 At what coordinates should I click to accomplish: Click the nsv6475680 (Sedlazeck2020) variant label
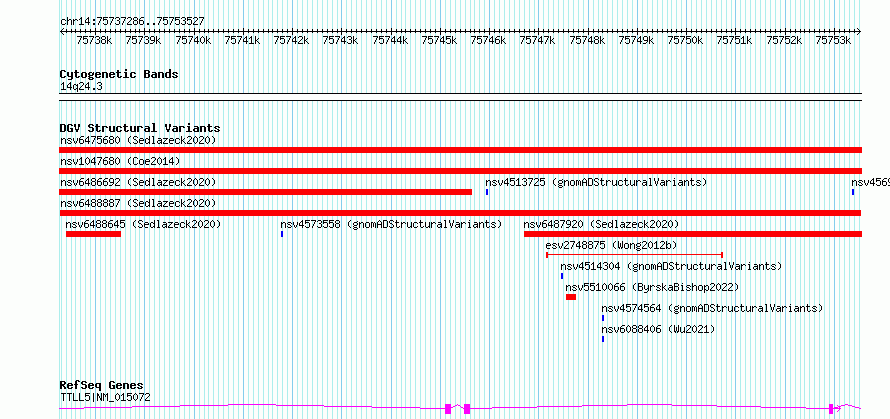pyautogui.click(x=138, y=140)
